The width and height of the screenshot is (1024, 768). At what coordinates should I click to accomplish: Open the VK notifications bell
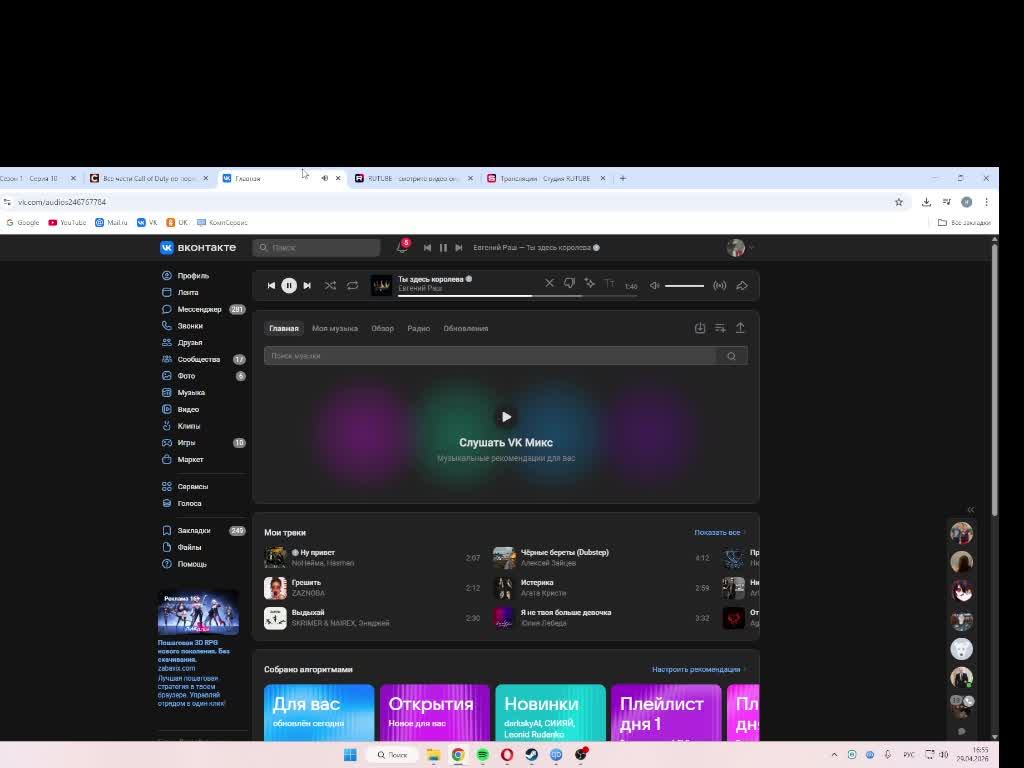coord(402,247)
